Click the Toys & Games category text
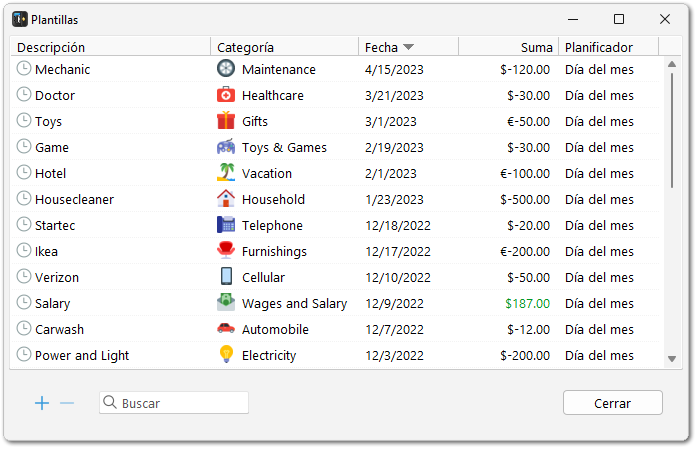 [284, 148]
